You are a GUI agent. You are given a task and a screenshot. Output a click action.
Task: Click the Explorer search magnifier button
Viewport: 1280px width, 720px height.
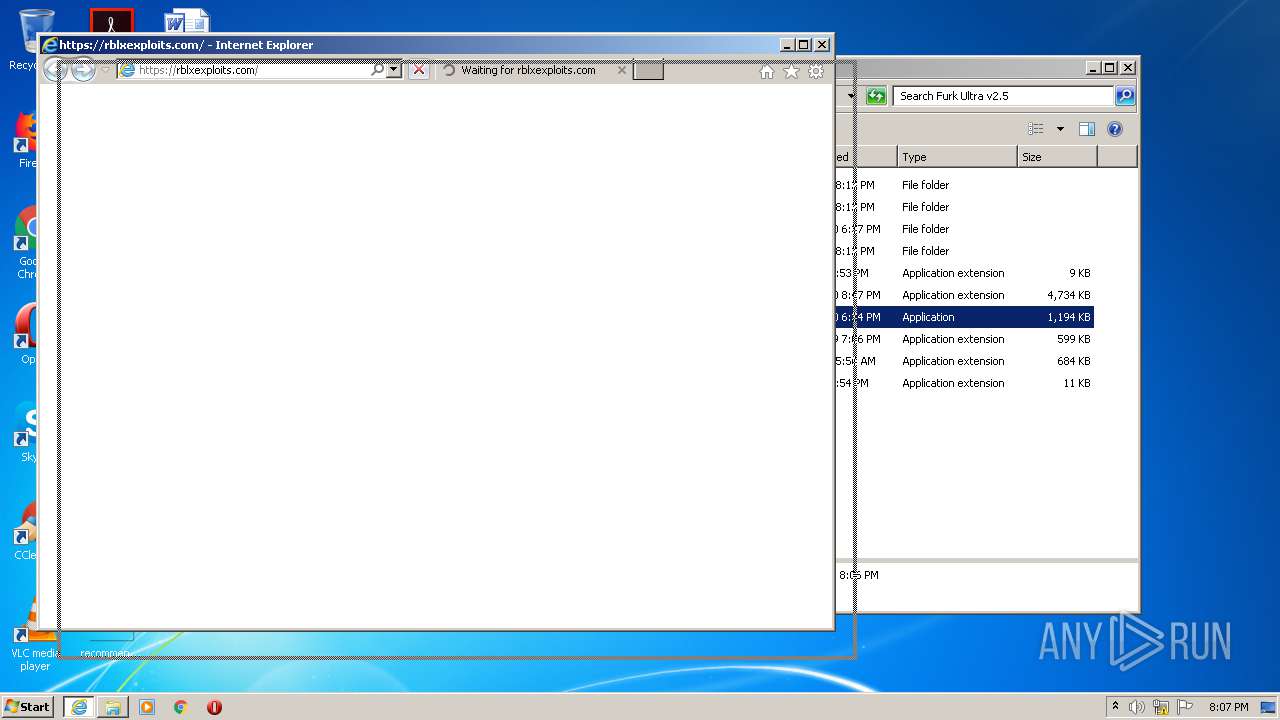(1125, 96)
